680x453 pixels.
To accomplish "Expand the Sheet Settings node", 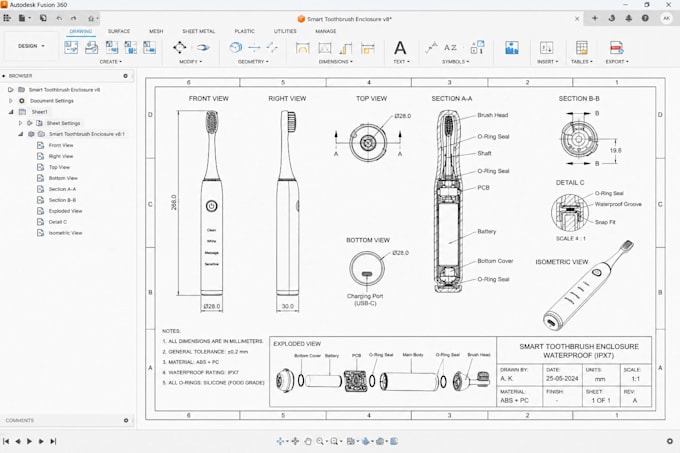I will 20,123.
